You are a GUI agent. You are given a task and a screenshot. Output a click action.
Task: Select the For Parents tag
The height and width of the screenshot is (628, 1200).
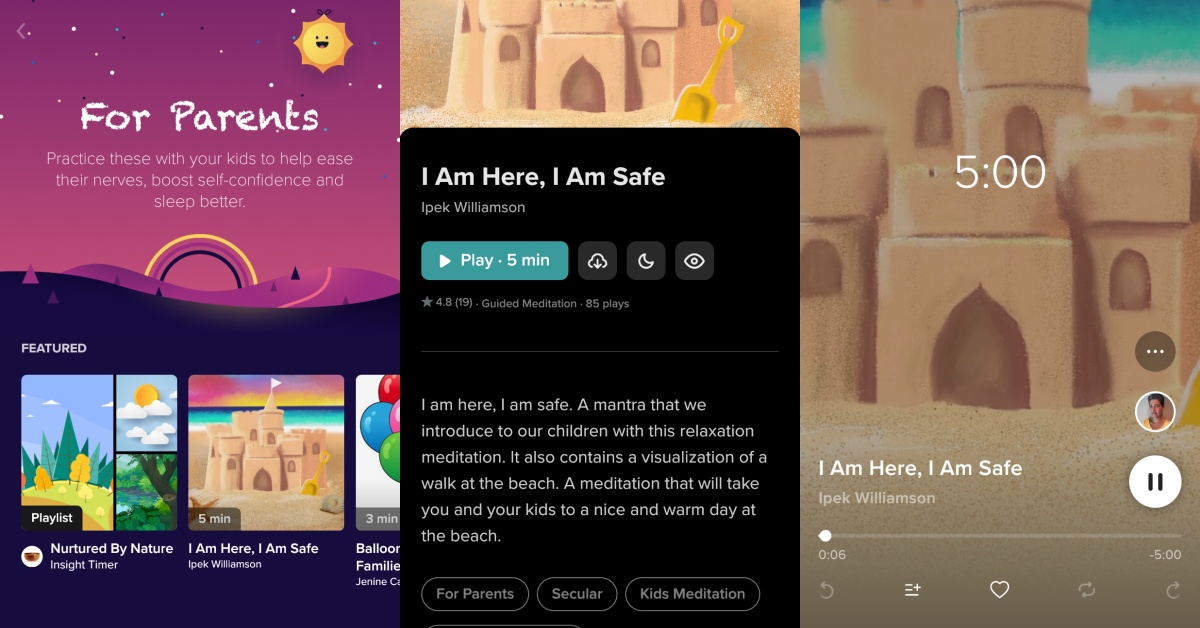click(x=475, y=594)
